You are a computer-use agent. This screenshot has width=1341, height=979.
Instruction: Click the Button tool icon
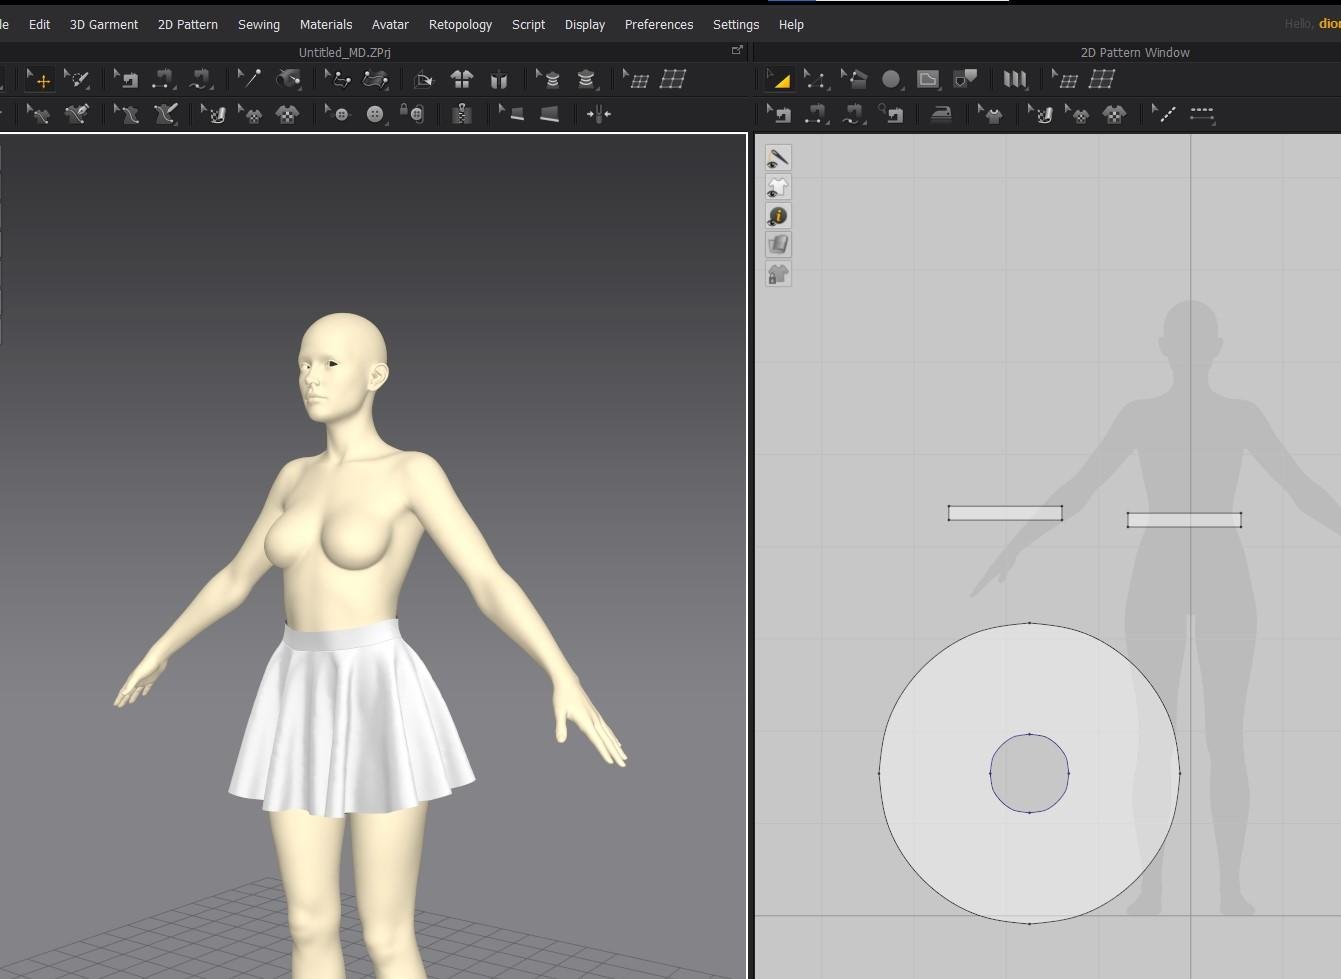pyautogui.click(x=375, y=115)
